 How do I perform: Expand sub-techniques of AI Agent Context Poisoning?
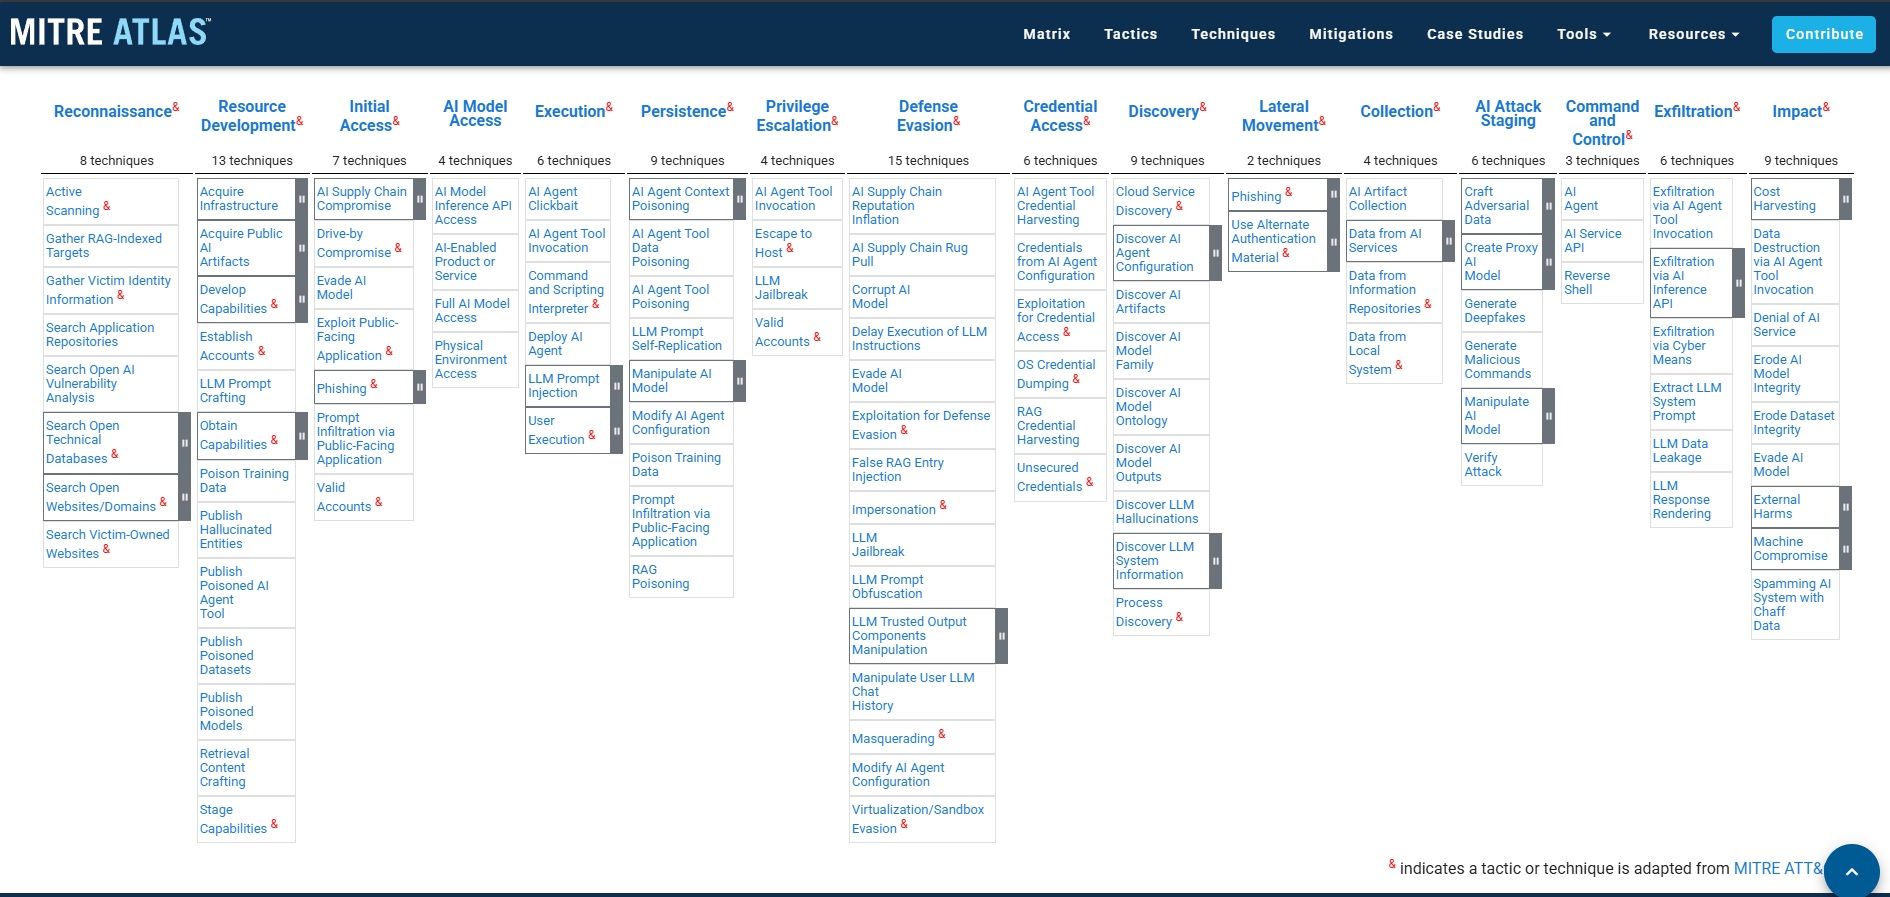pos(740,199)
